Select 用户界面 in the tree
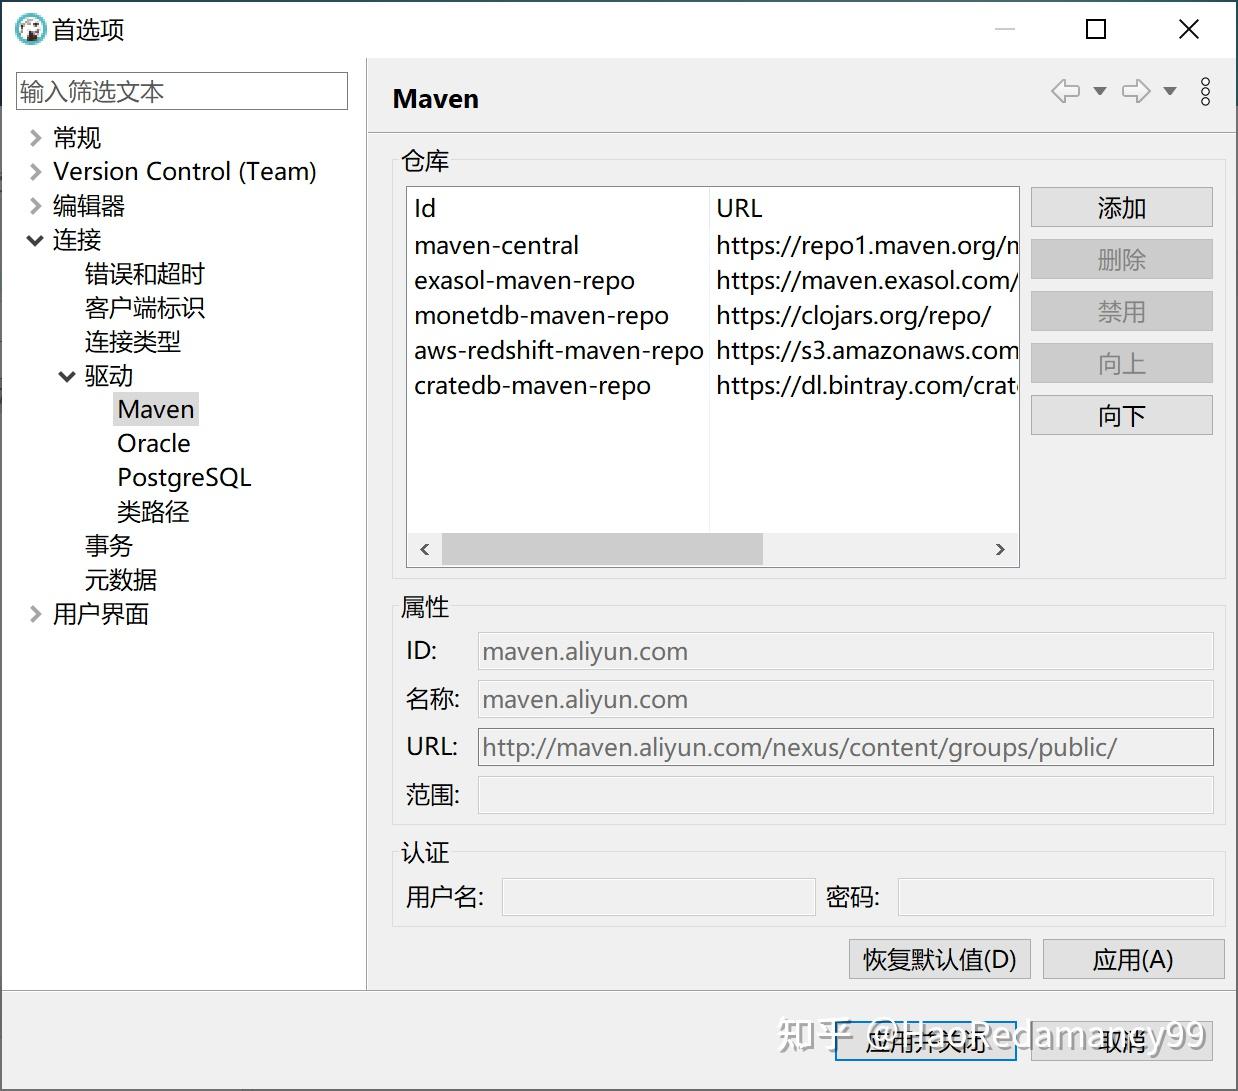This screenshot has width=1238, height=1091. pos(101,614)
